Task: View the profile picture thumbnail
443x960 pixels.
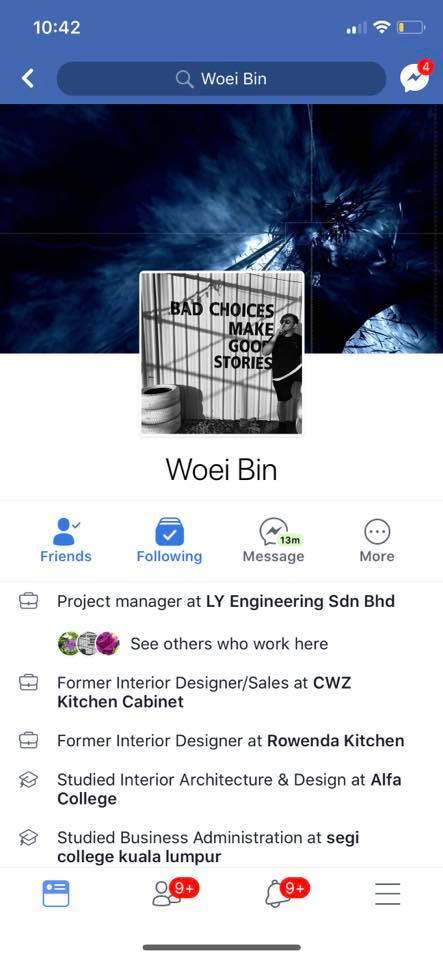Action: pos(222,353)
